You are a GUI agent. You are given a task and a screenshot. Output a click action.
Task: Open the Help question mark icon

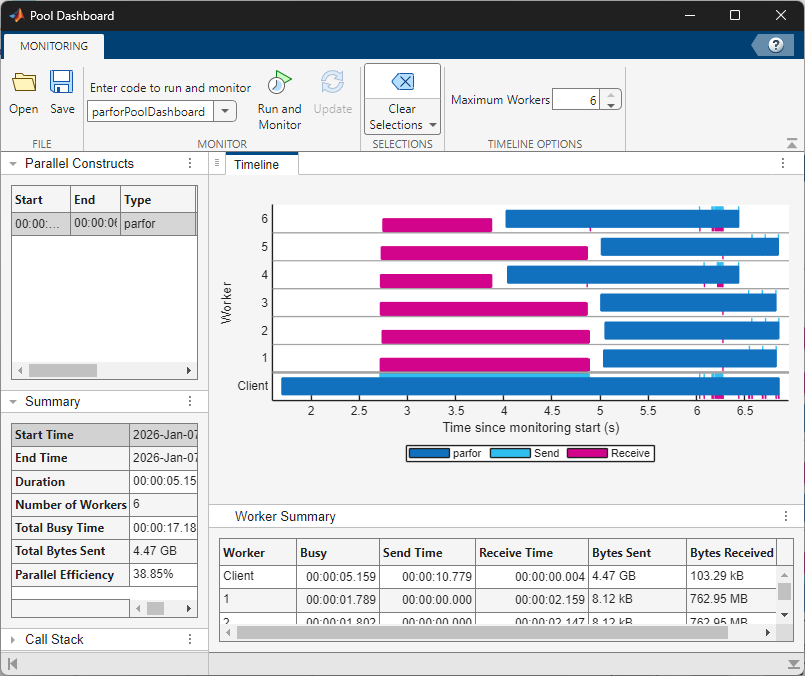click(x=775, y=45)
